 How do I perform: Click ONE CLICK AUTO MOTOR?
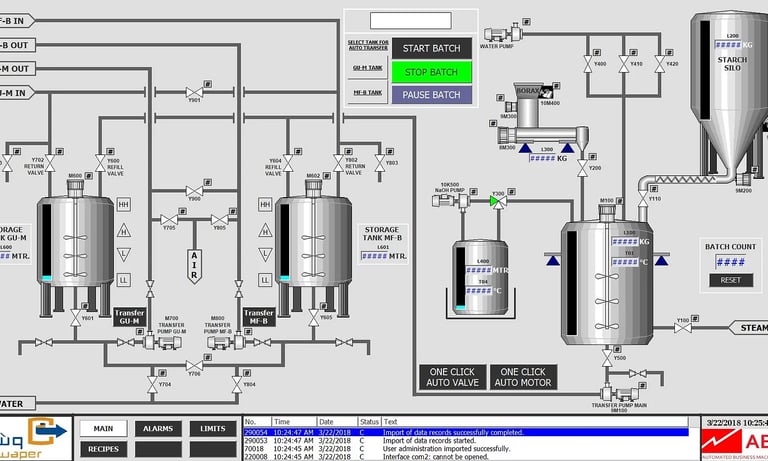pos(523,377)
